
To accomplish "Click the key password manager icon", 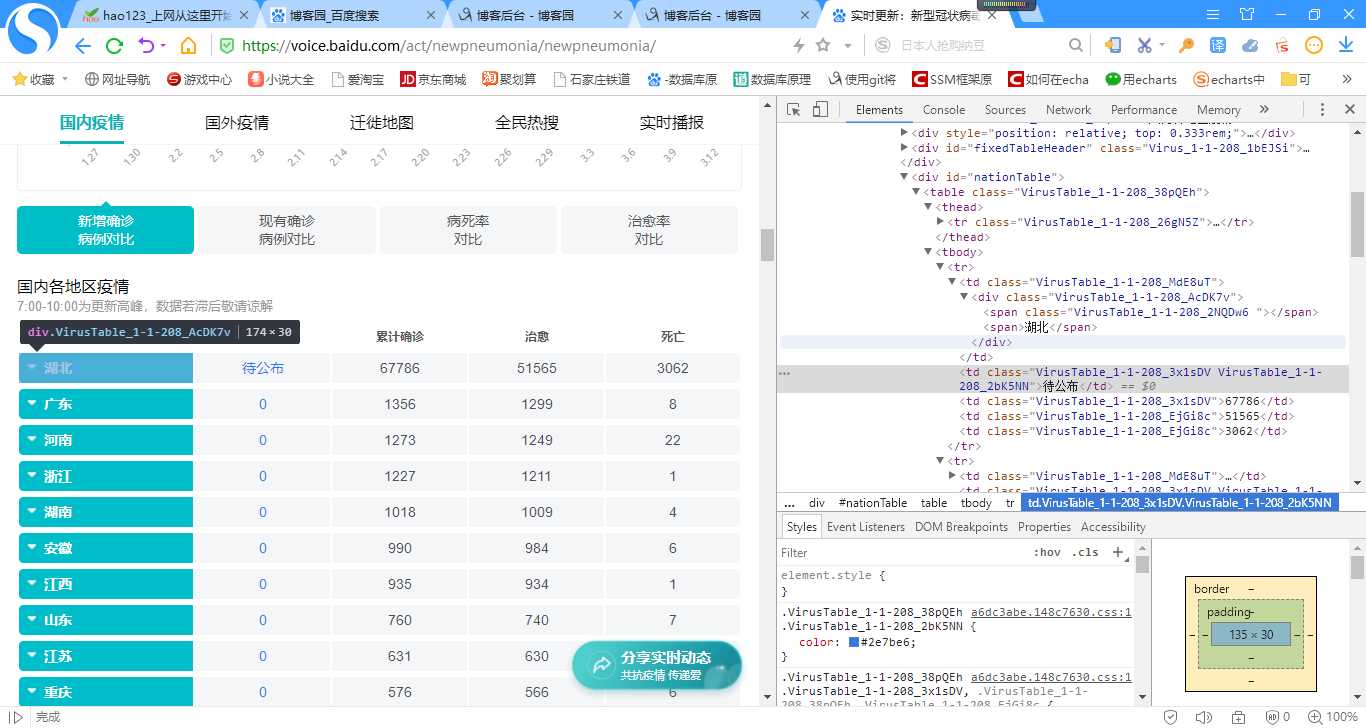I will (x=1187, y=45).
